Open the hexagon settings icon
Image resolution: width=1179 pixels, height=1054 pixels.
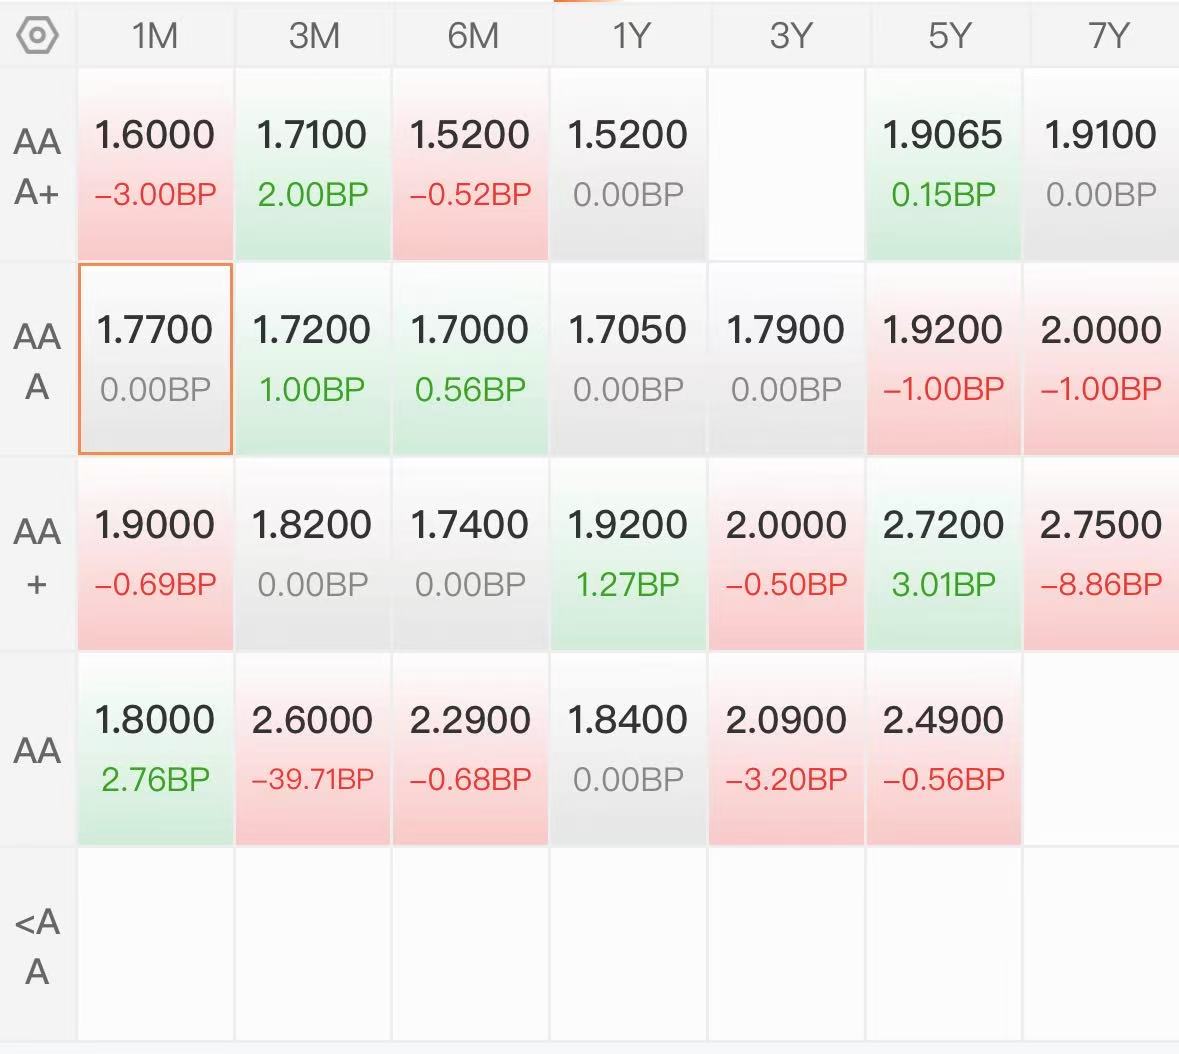coord(37,35)
